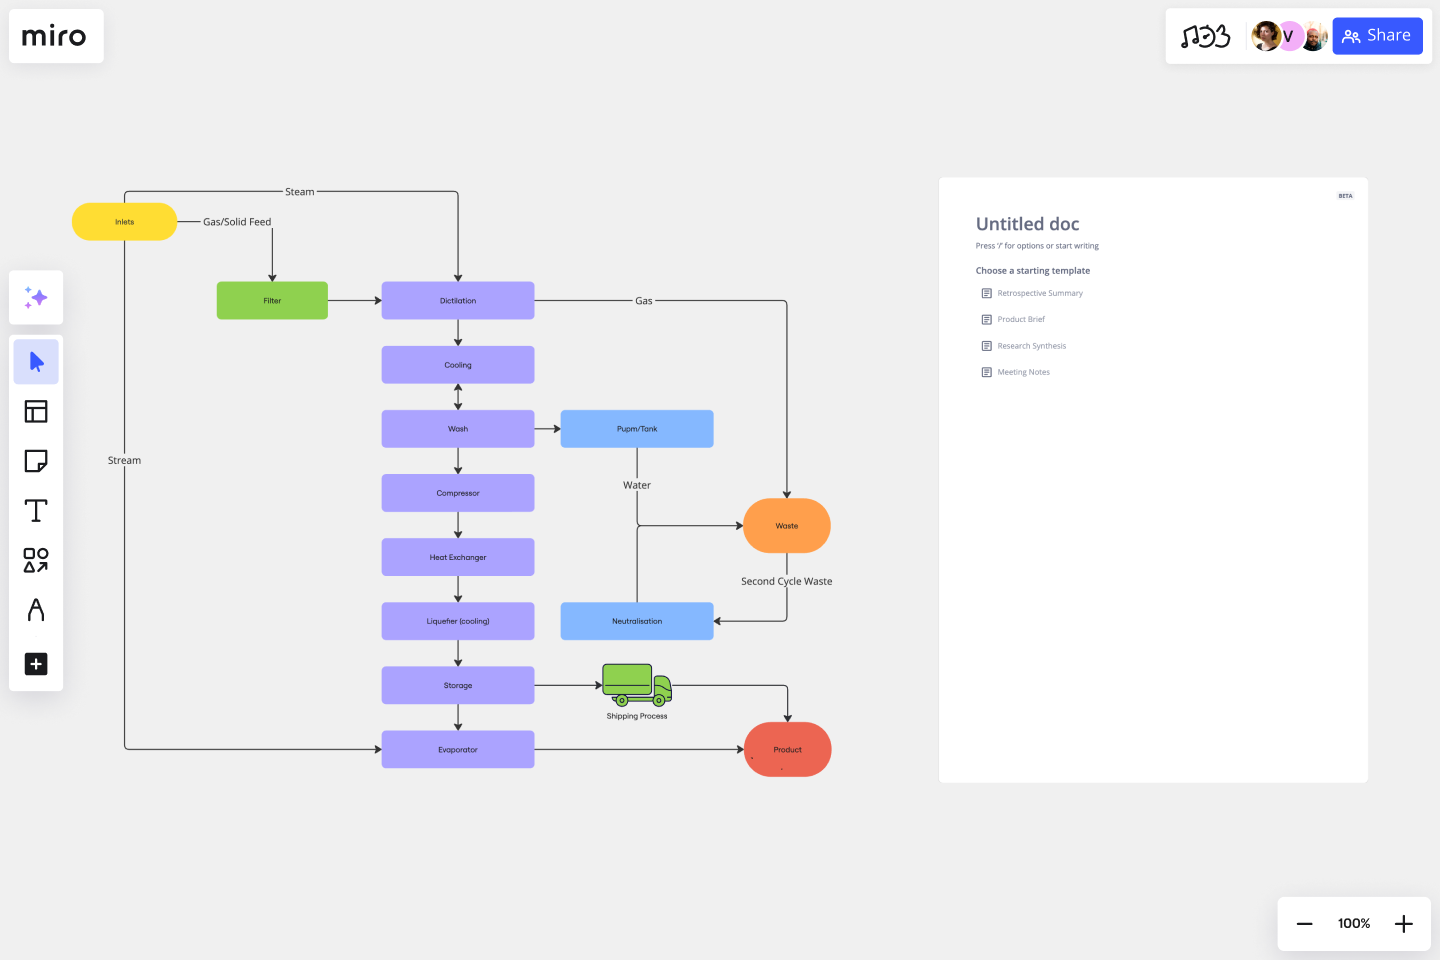Image resolution: width=1440 pixels, height=960 pixels.
Task: Open the Miro AI sparkle tool
Action: coord(36,298)
